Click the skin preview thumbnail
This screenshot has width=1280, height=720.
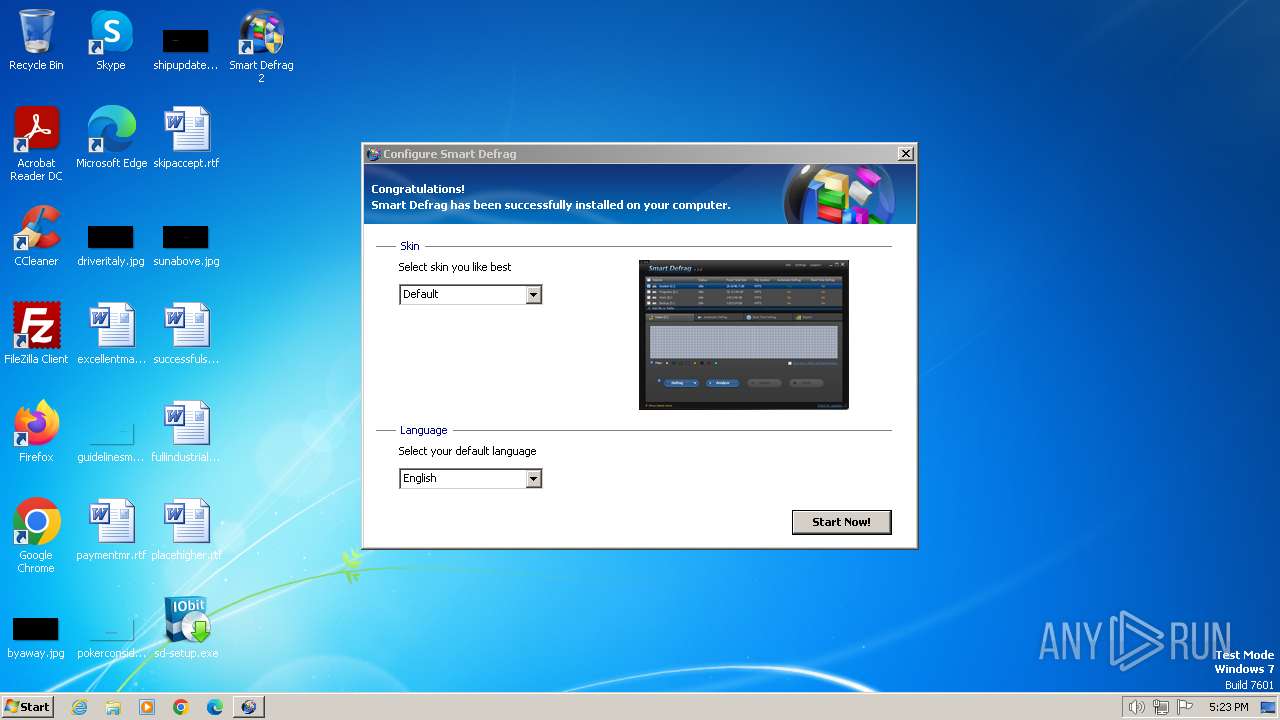(x=743, y=335)
